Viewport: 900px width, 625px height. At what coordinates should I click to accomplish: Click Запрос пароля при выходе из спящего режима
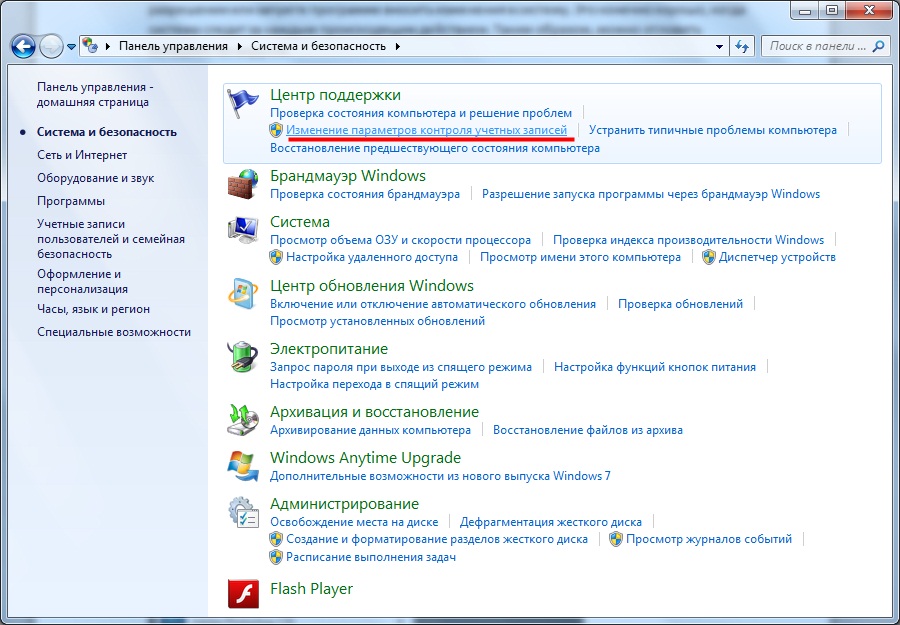tap(401, 367)
